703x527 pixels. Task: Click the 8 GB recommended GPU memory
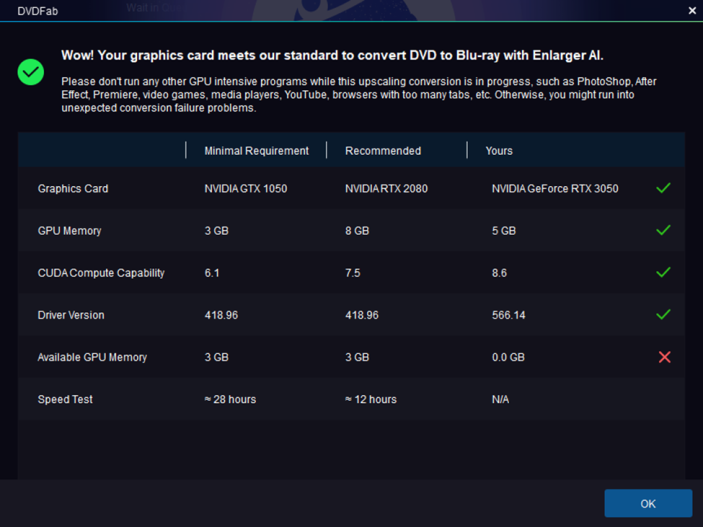tap(357, 231)
